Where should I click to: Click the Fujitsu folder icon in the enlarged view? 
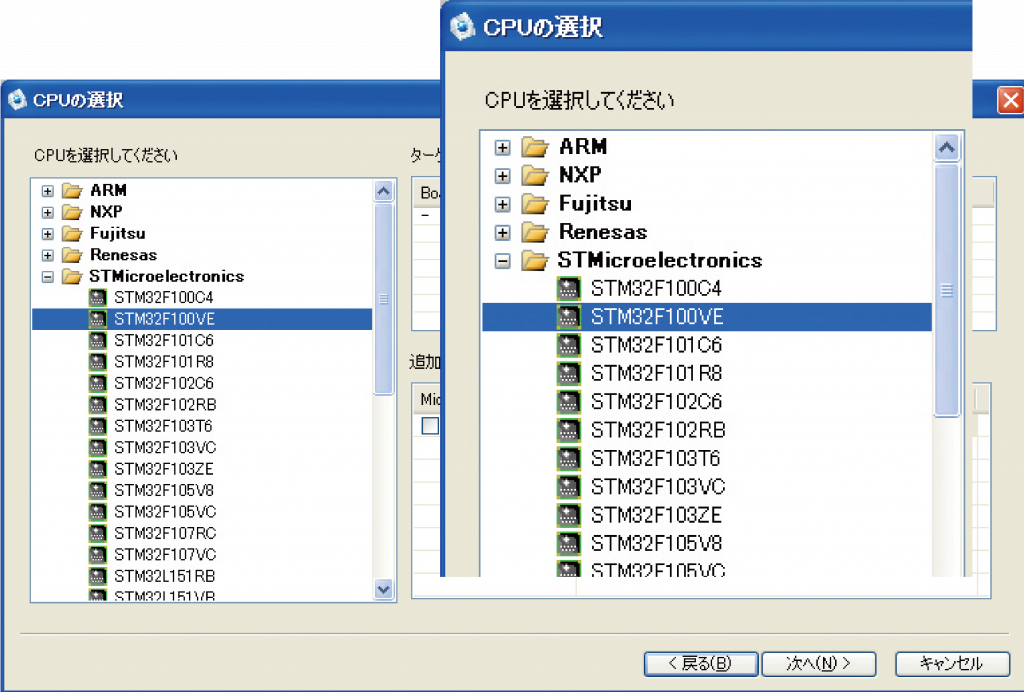tap(535, 204)
